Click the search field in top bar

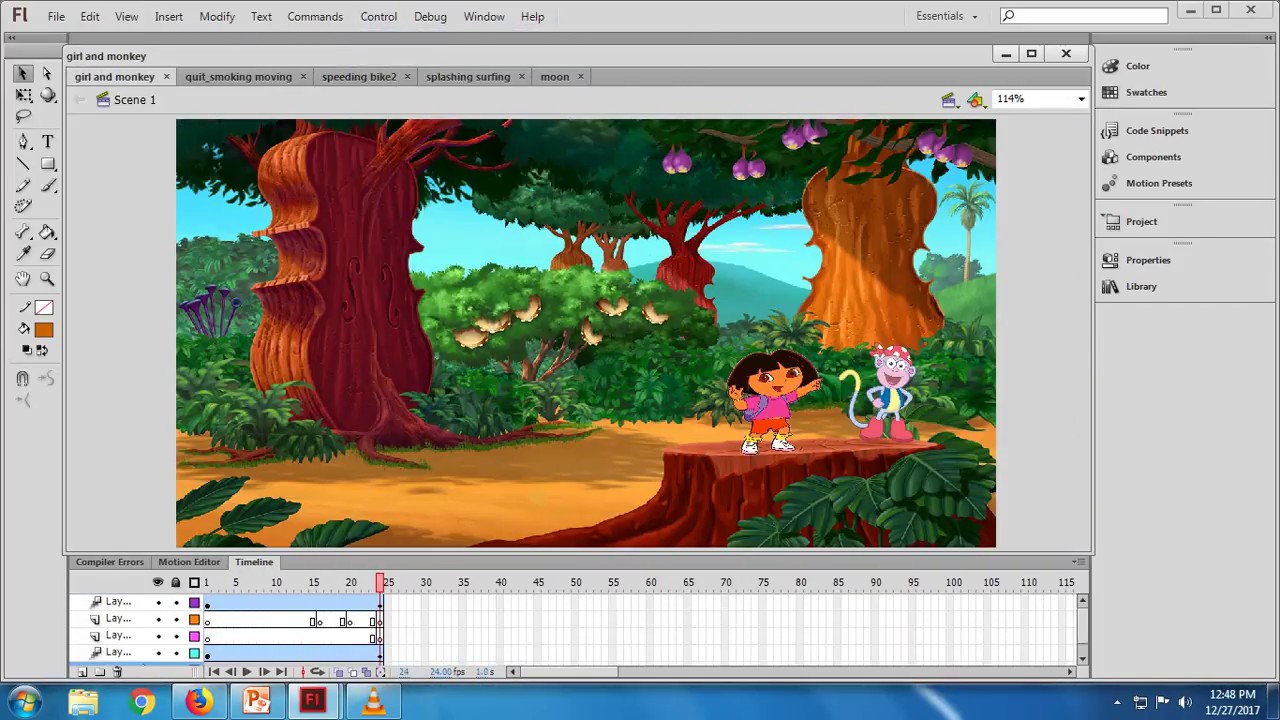click(x=1084, y=15)
